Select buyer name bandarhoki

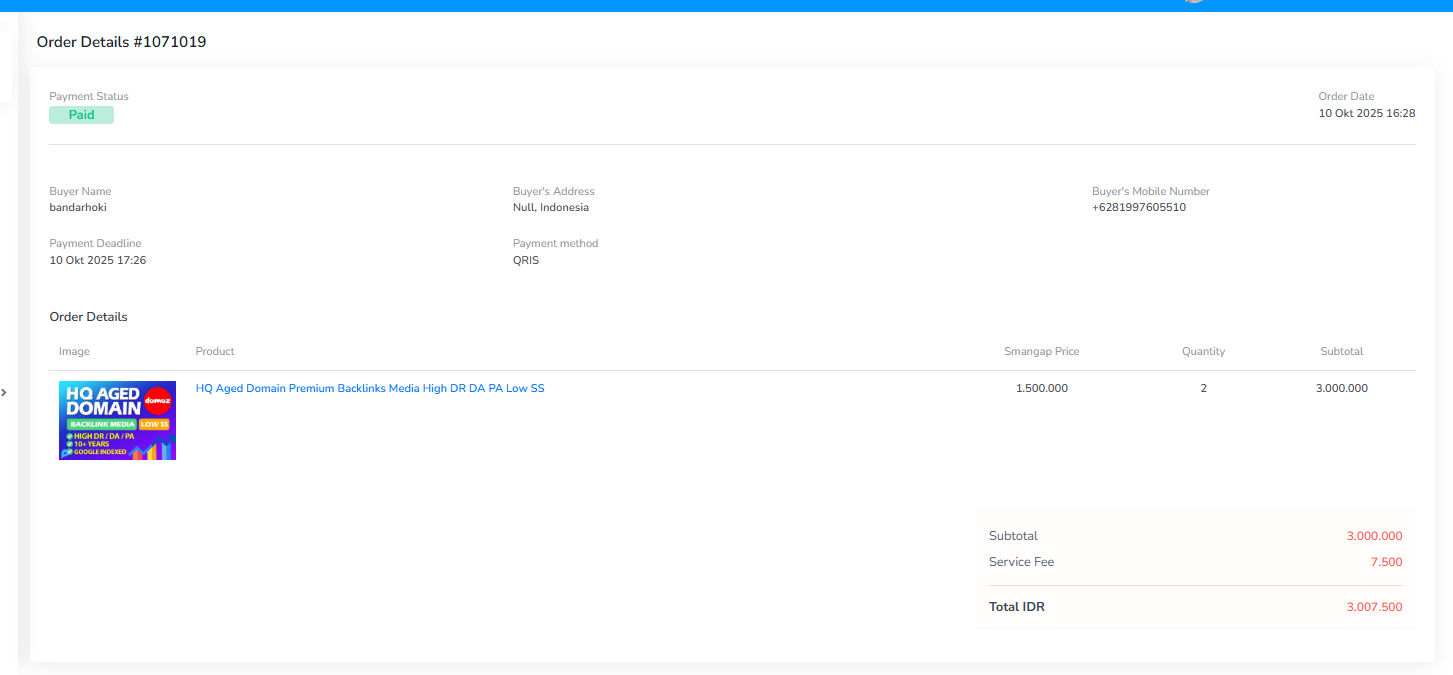[78, 208]
